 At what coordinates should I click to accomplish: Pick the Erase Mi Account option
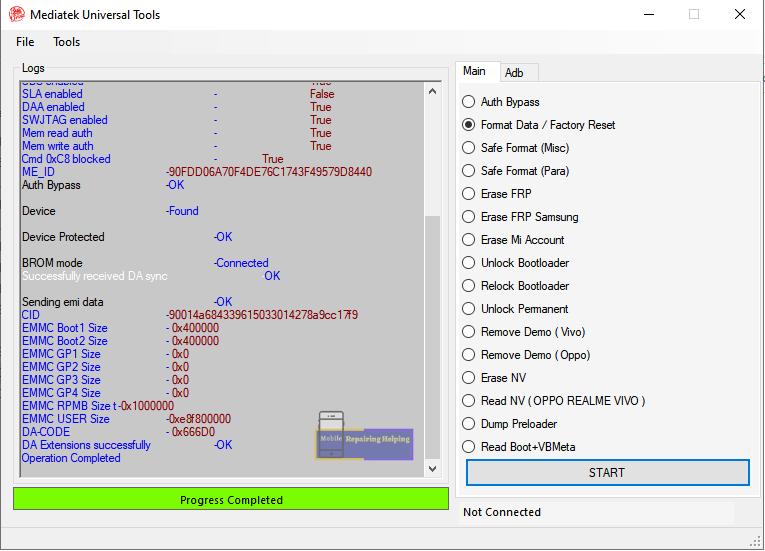(513, 240)
